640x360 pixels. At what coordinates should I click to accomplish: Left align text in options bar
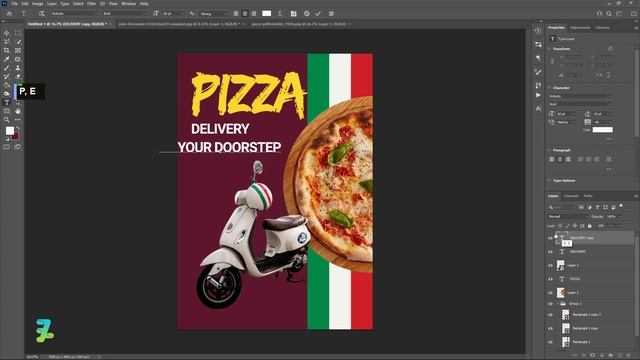pos(236,13)
